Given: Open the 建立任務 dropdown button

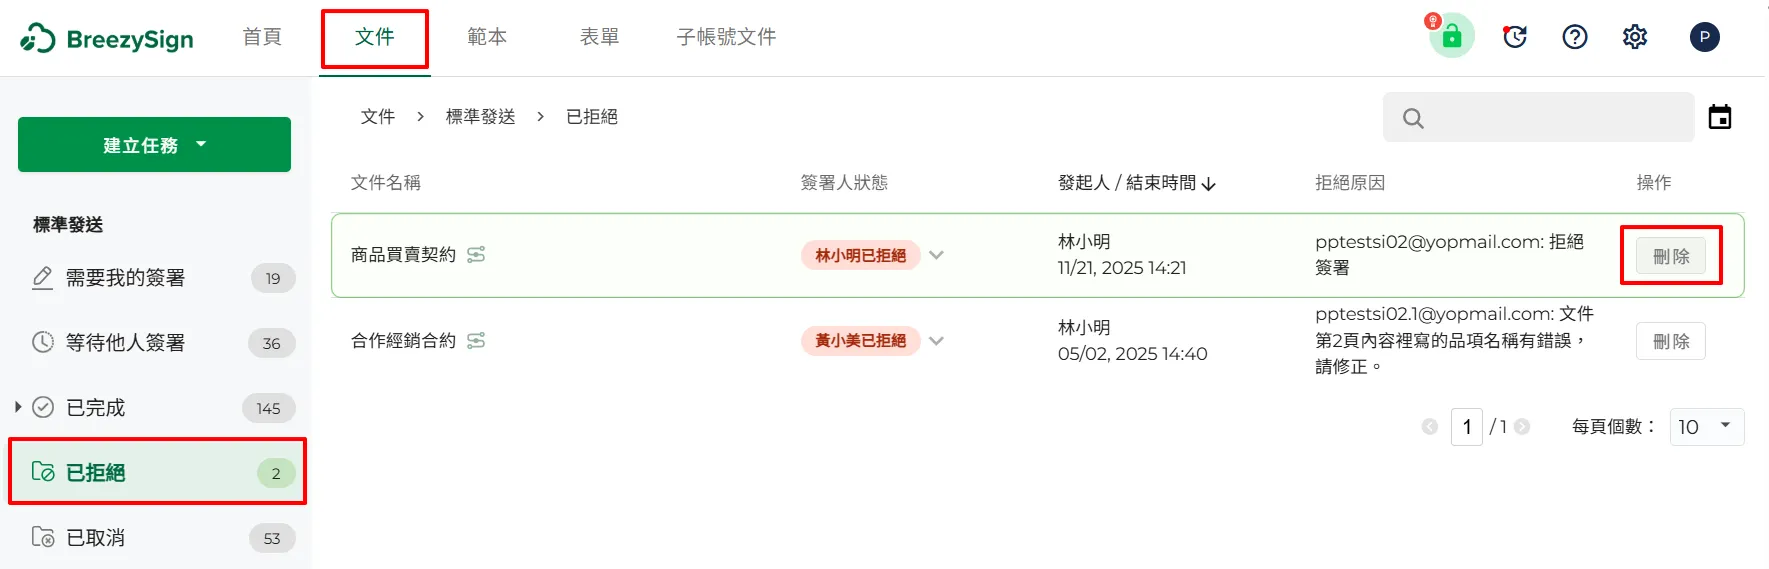Looking at the screenshot, I should 154,145.
